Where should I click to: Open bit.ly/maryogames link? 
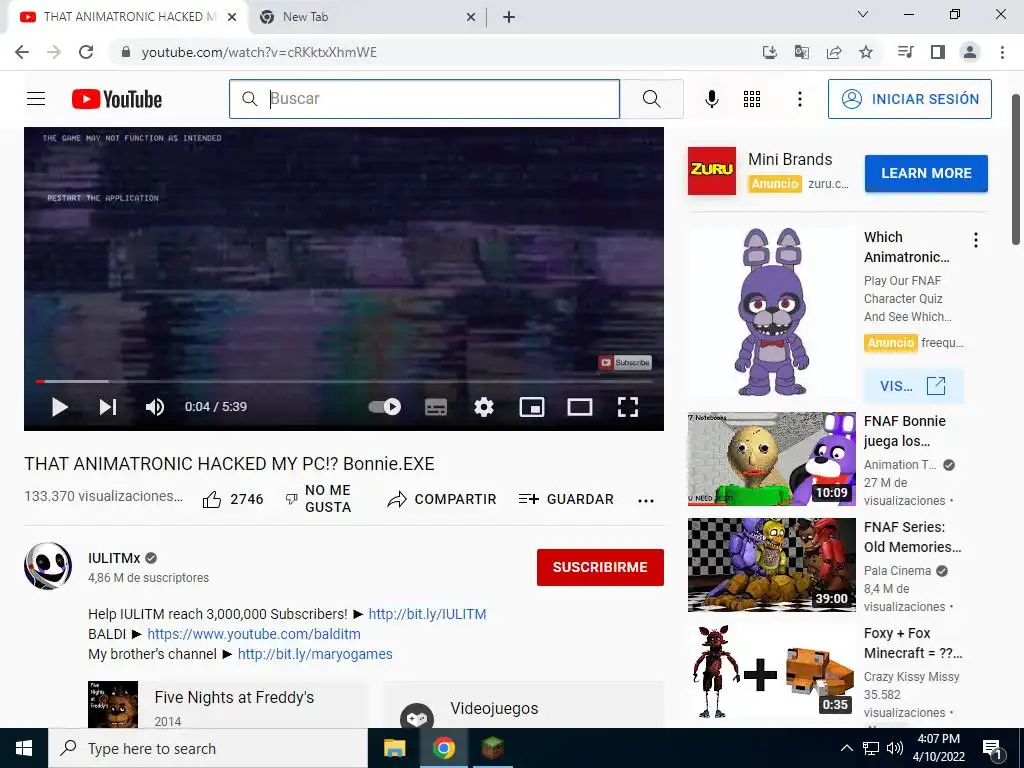(315, 654)
